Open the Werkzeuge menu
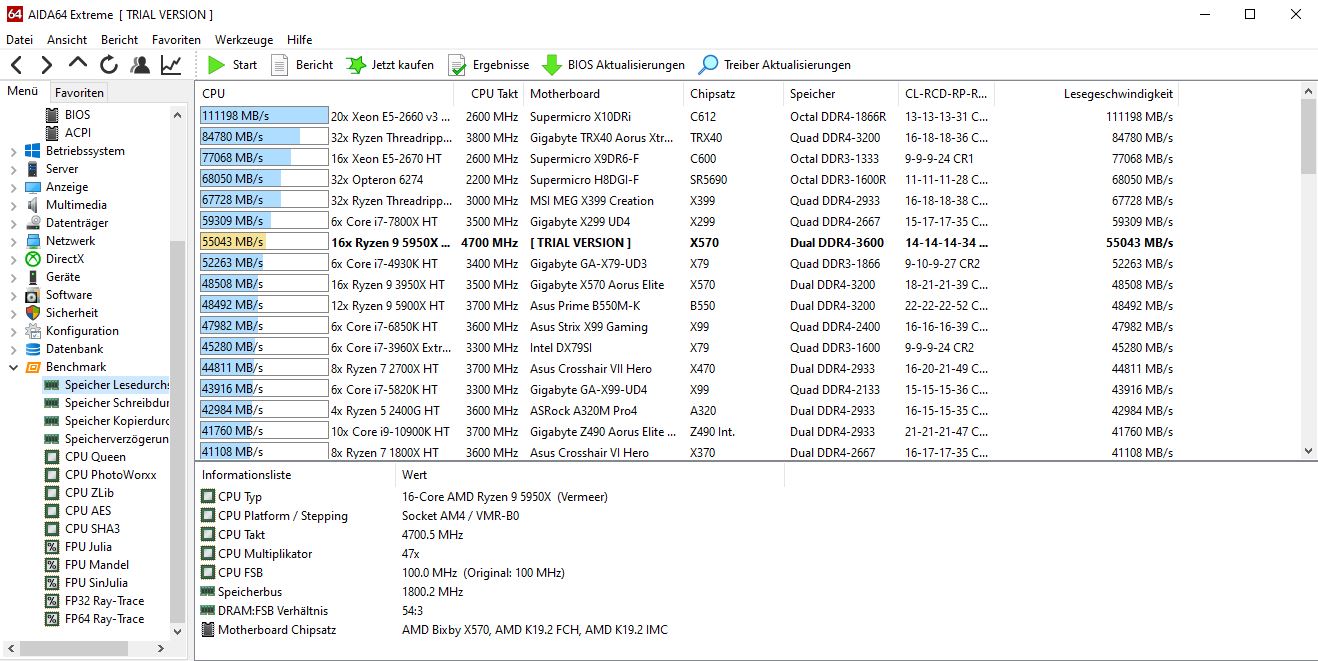 (244, 40)
